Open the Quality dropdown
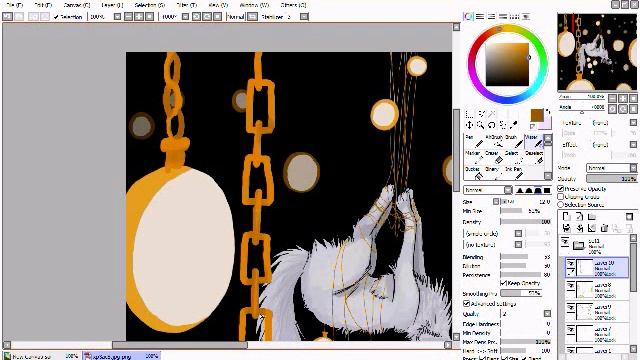640x360 pixels. tap(547, 313)
